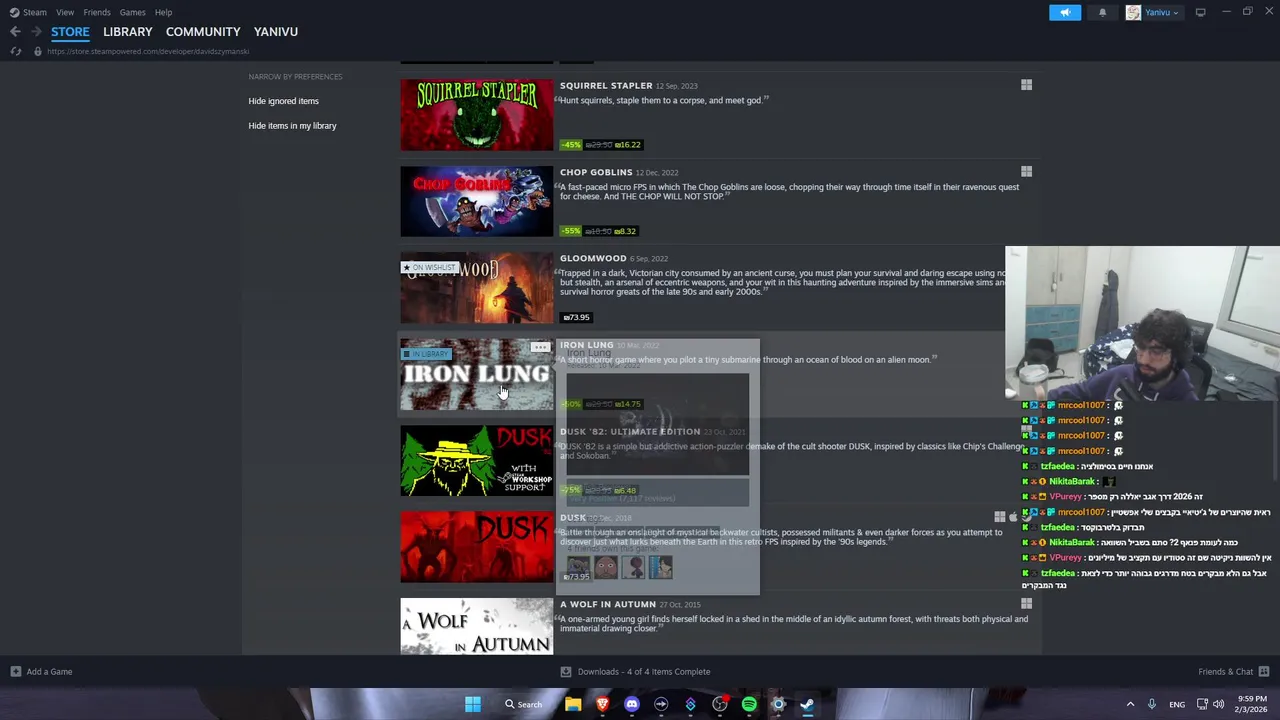The width and height of the screenshot is (1280, 720).
Task: Click Chop Goblins -55% discount price
Action: [599, 231]
